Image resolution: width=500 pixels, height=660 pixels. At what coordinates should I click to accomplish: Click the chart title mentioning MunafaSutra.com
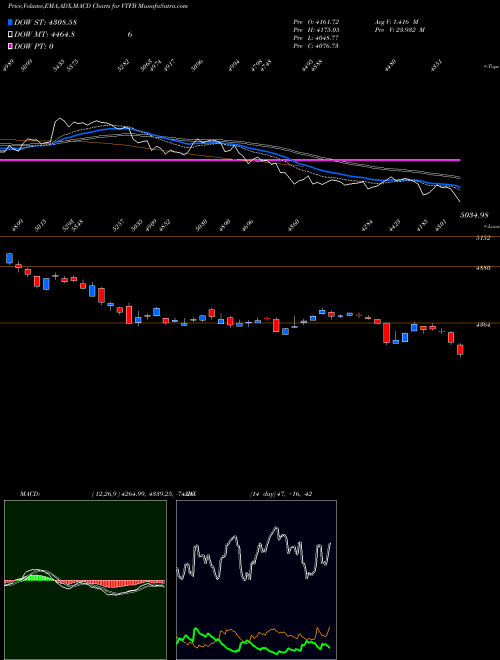tap(98, 6)
